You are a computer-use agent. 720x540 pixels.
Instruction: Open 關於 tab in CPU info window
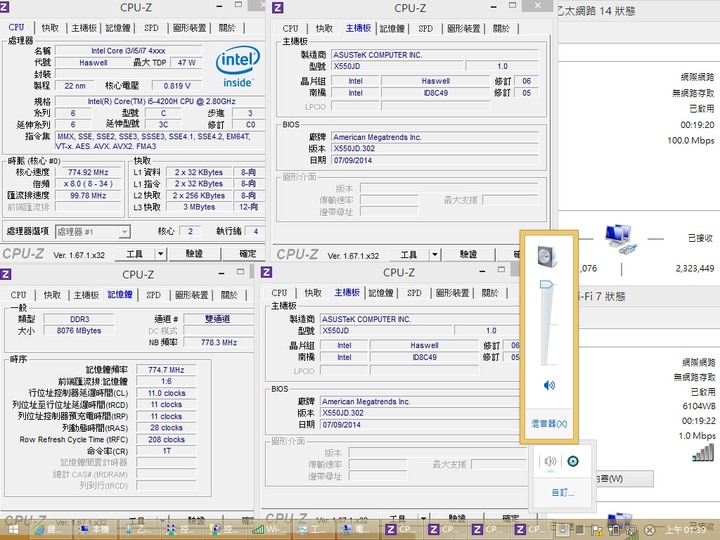[x=227, y=28]
